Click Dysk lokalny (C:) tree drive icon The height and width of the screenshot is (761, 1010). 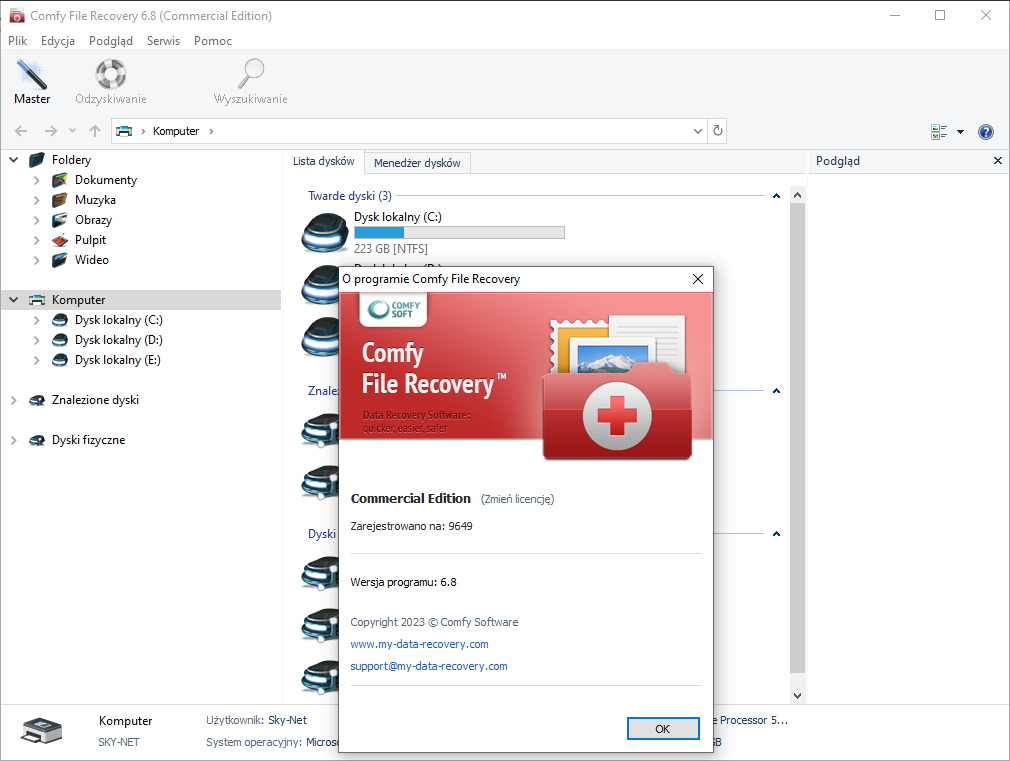[x=60, y=320]
